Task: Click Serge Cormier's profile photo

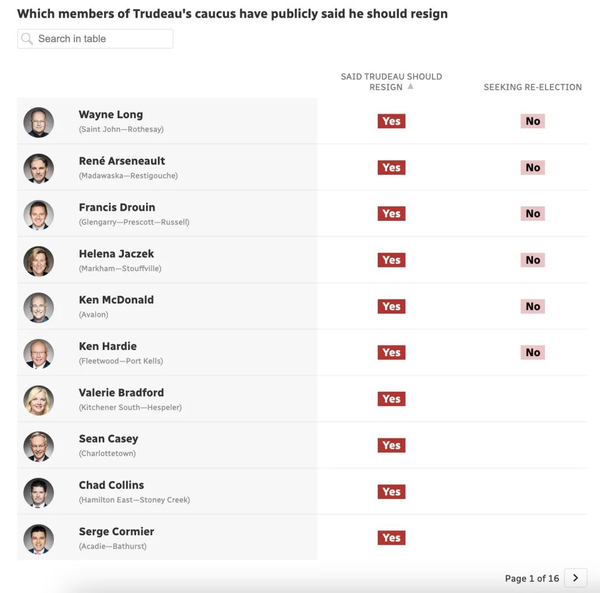Action: click(x=39, y=539)
